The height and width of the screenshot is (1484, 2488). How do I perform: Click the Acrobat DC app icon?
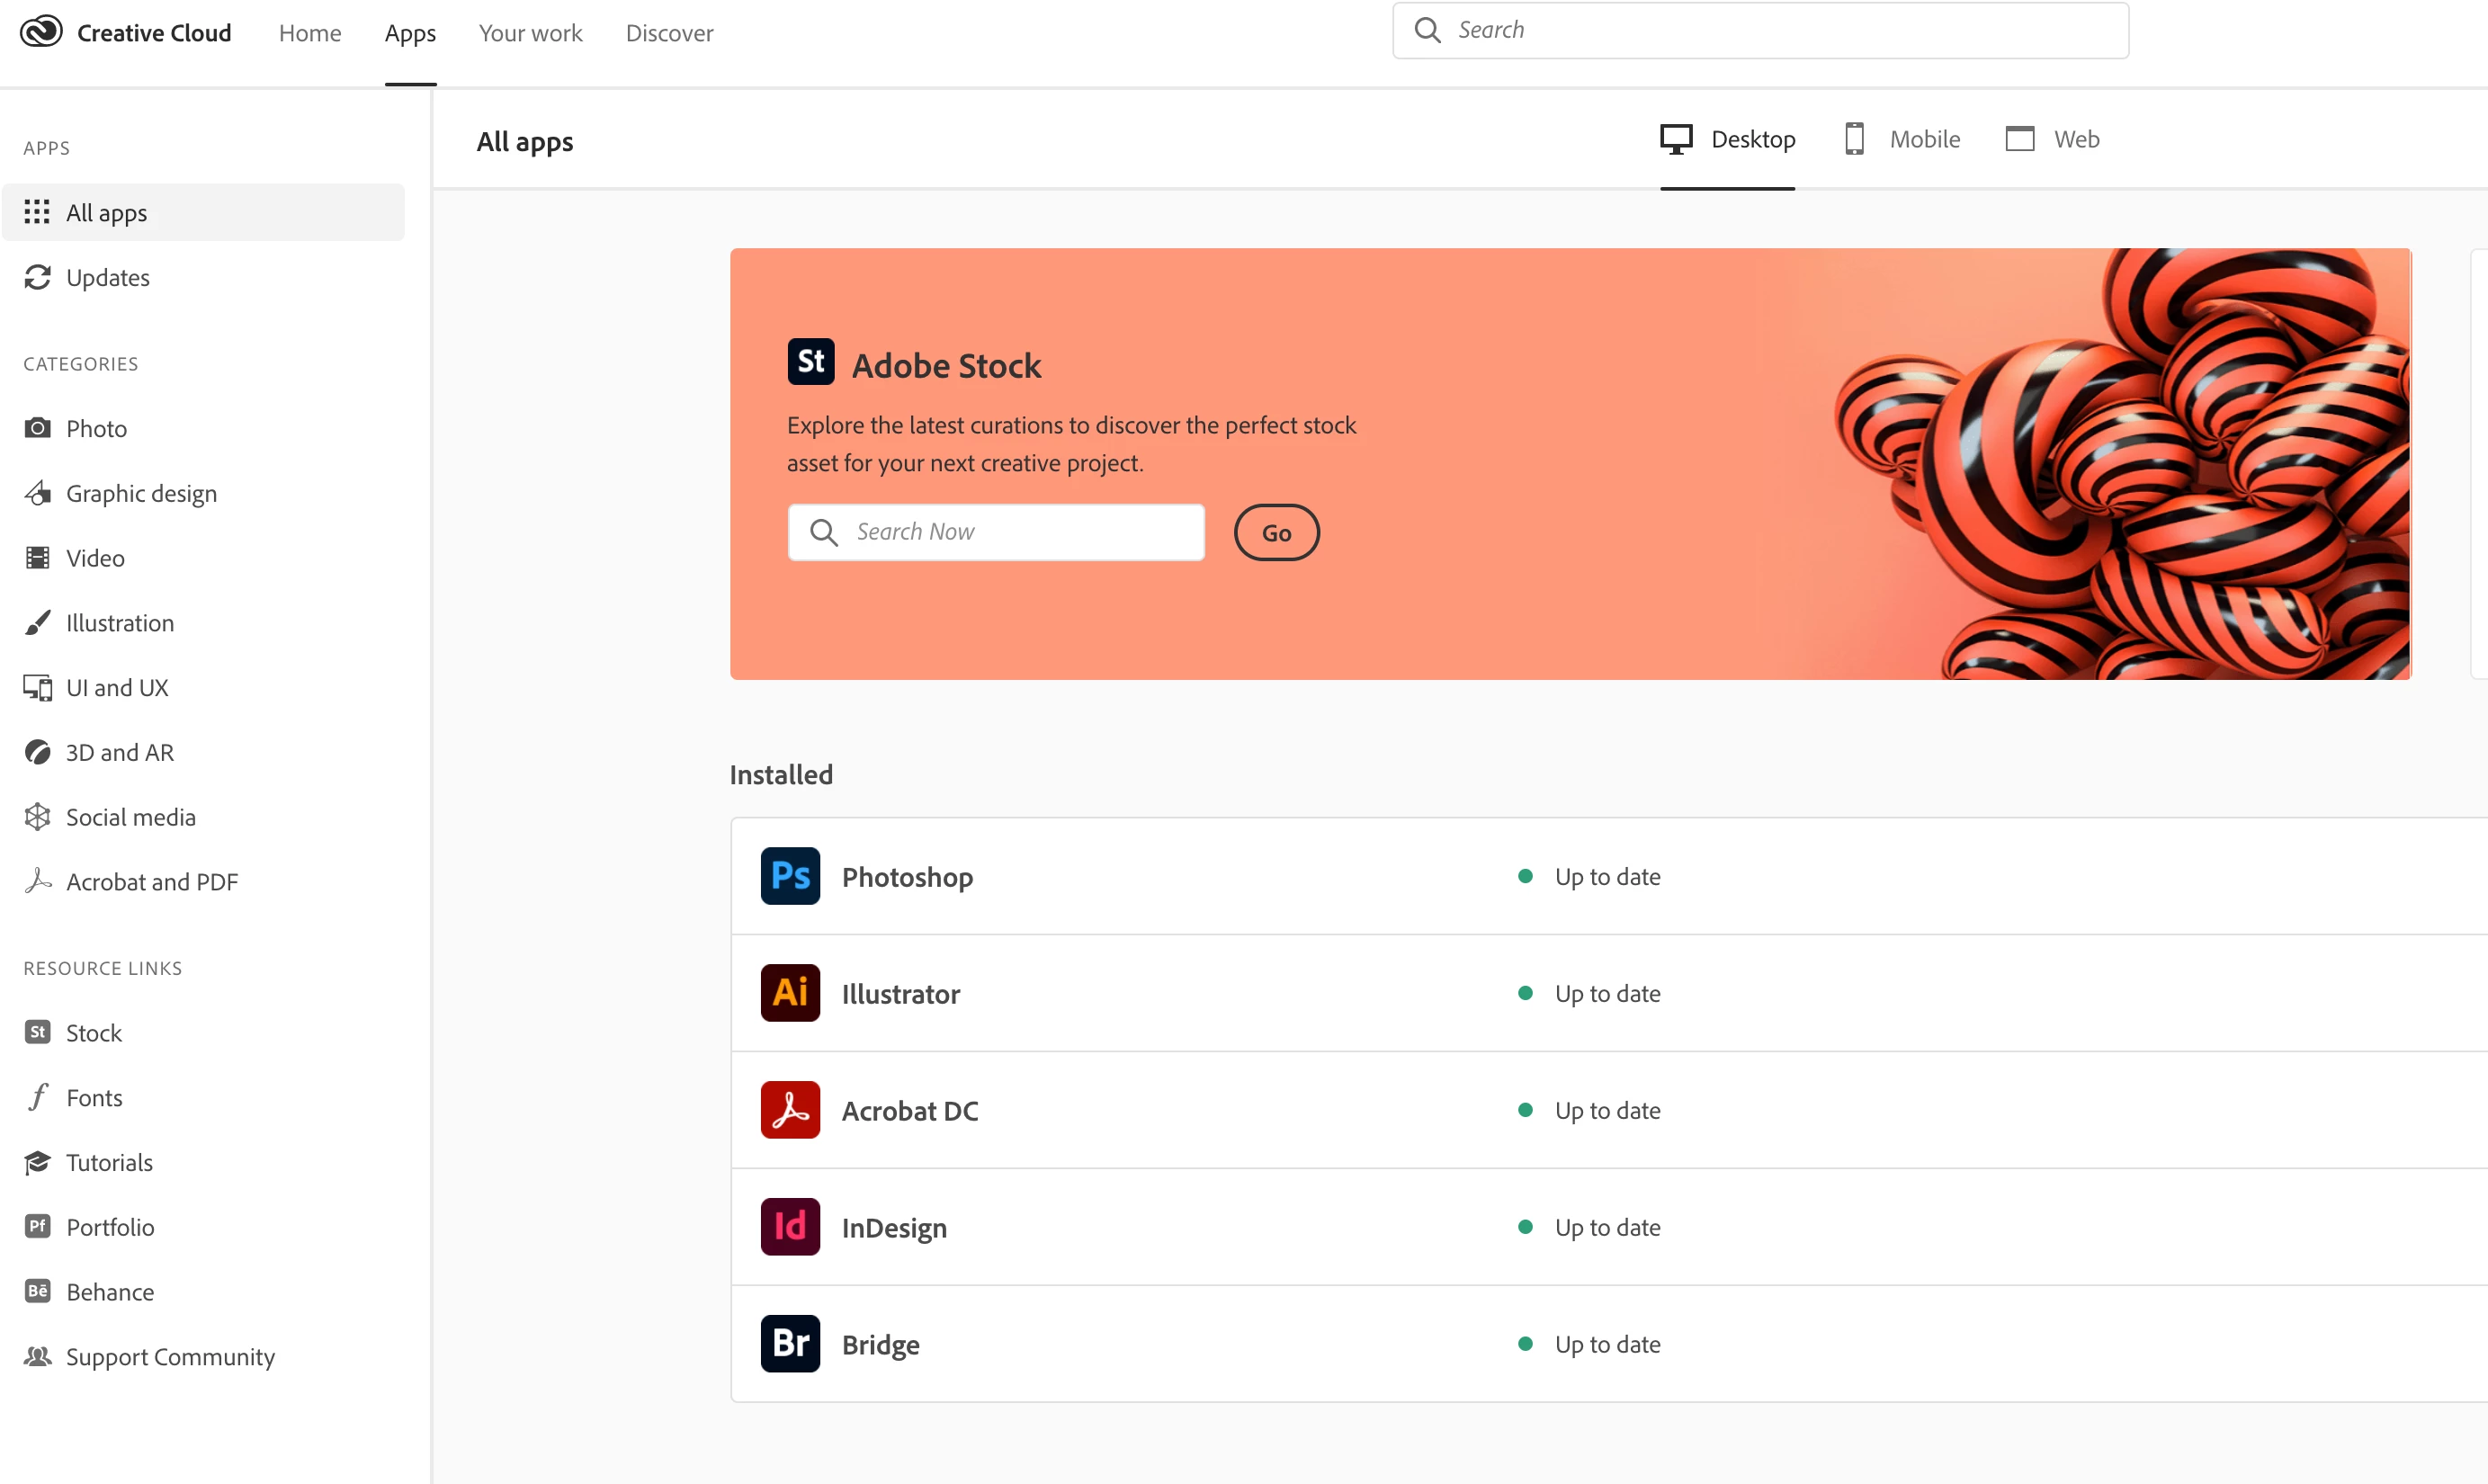coord(790,1110)
